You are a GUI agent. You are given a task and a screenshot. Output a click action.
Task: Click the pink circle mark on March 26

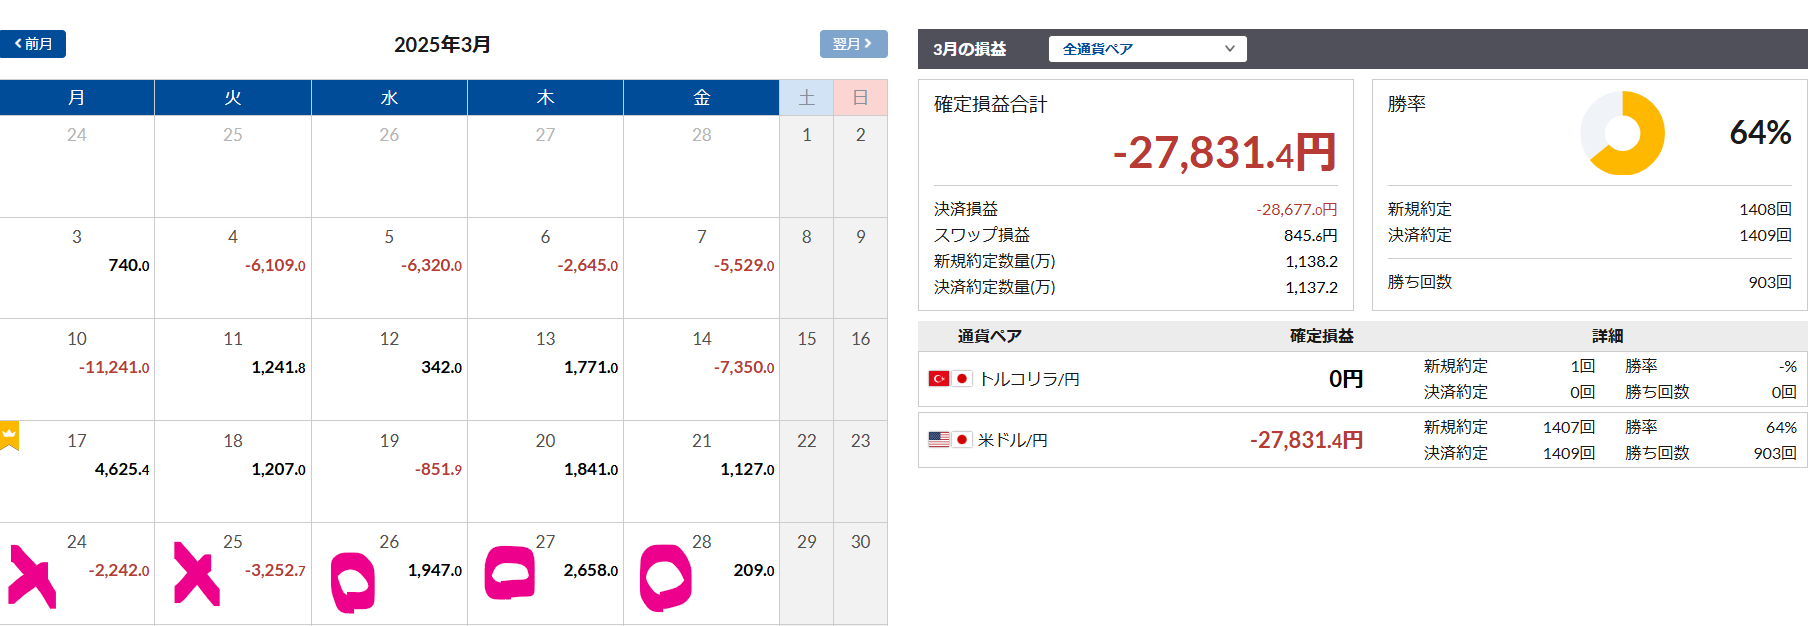(x=353, y=582)
